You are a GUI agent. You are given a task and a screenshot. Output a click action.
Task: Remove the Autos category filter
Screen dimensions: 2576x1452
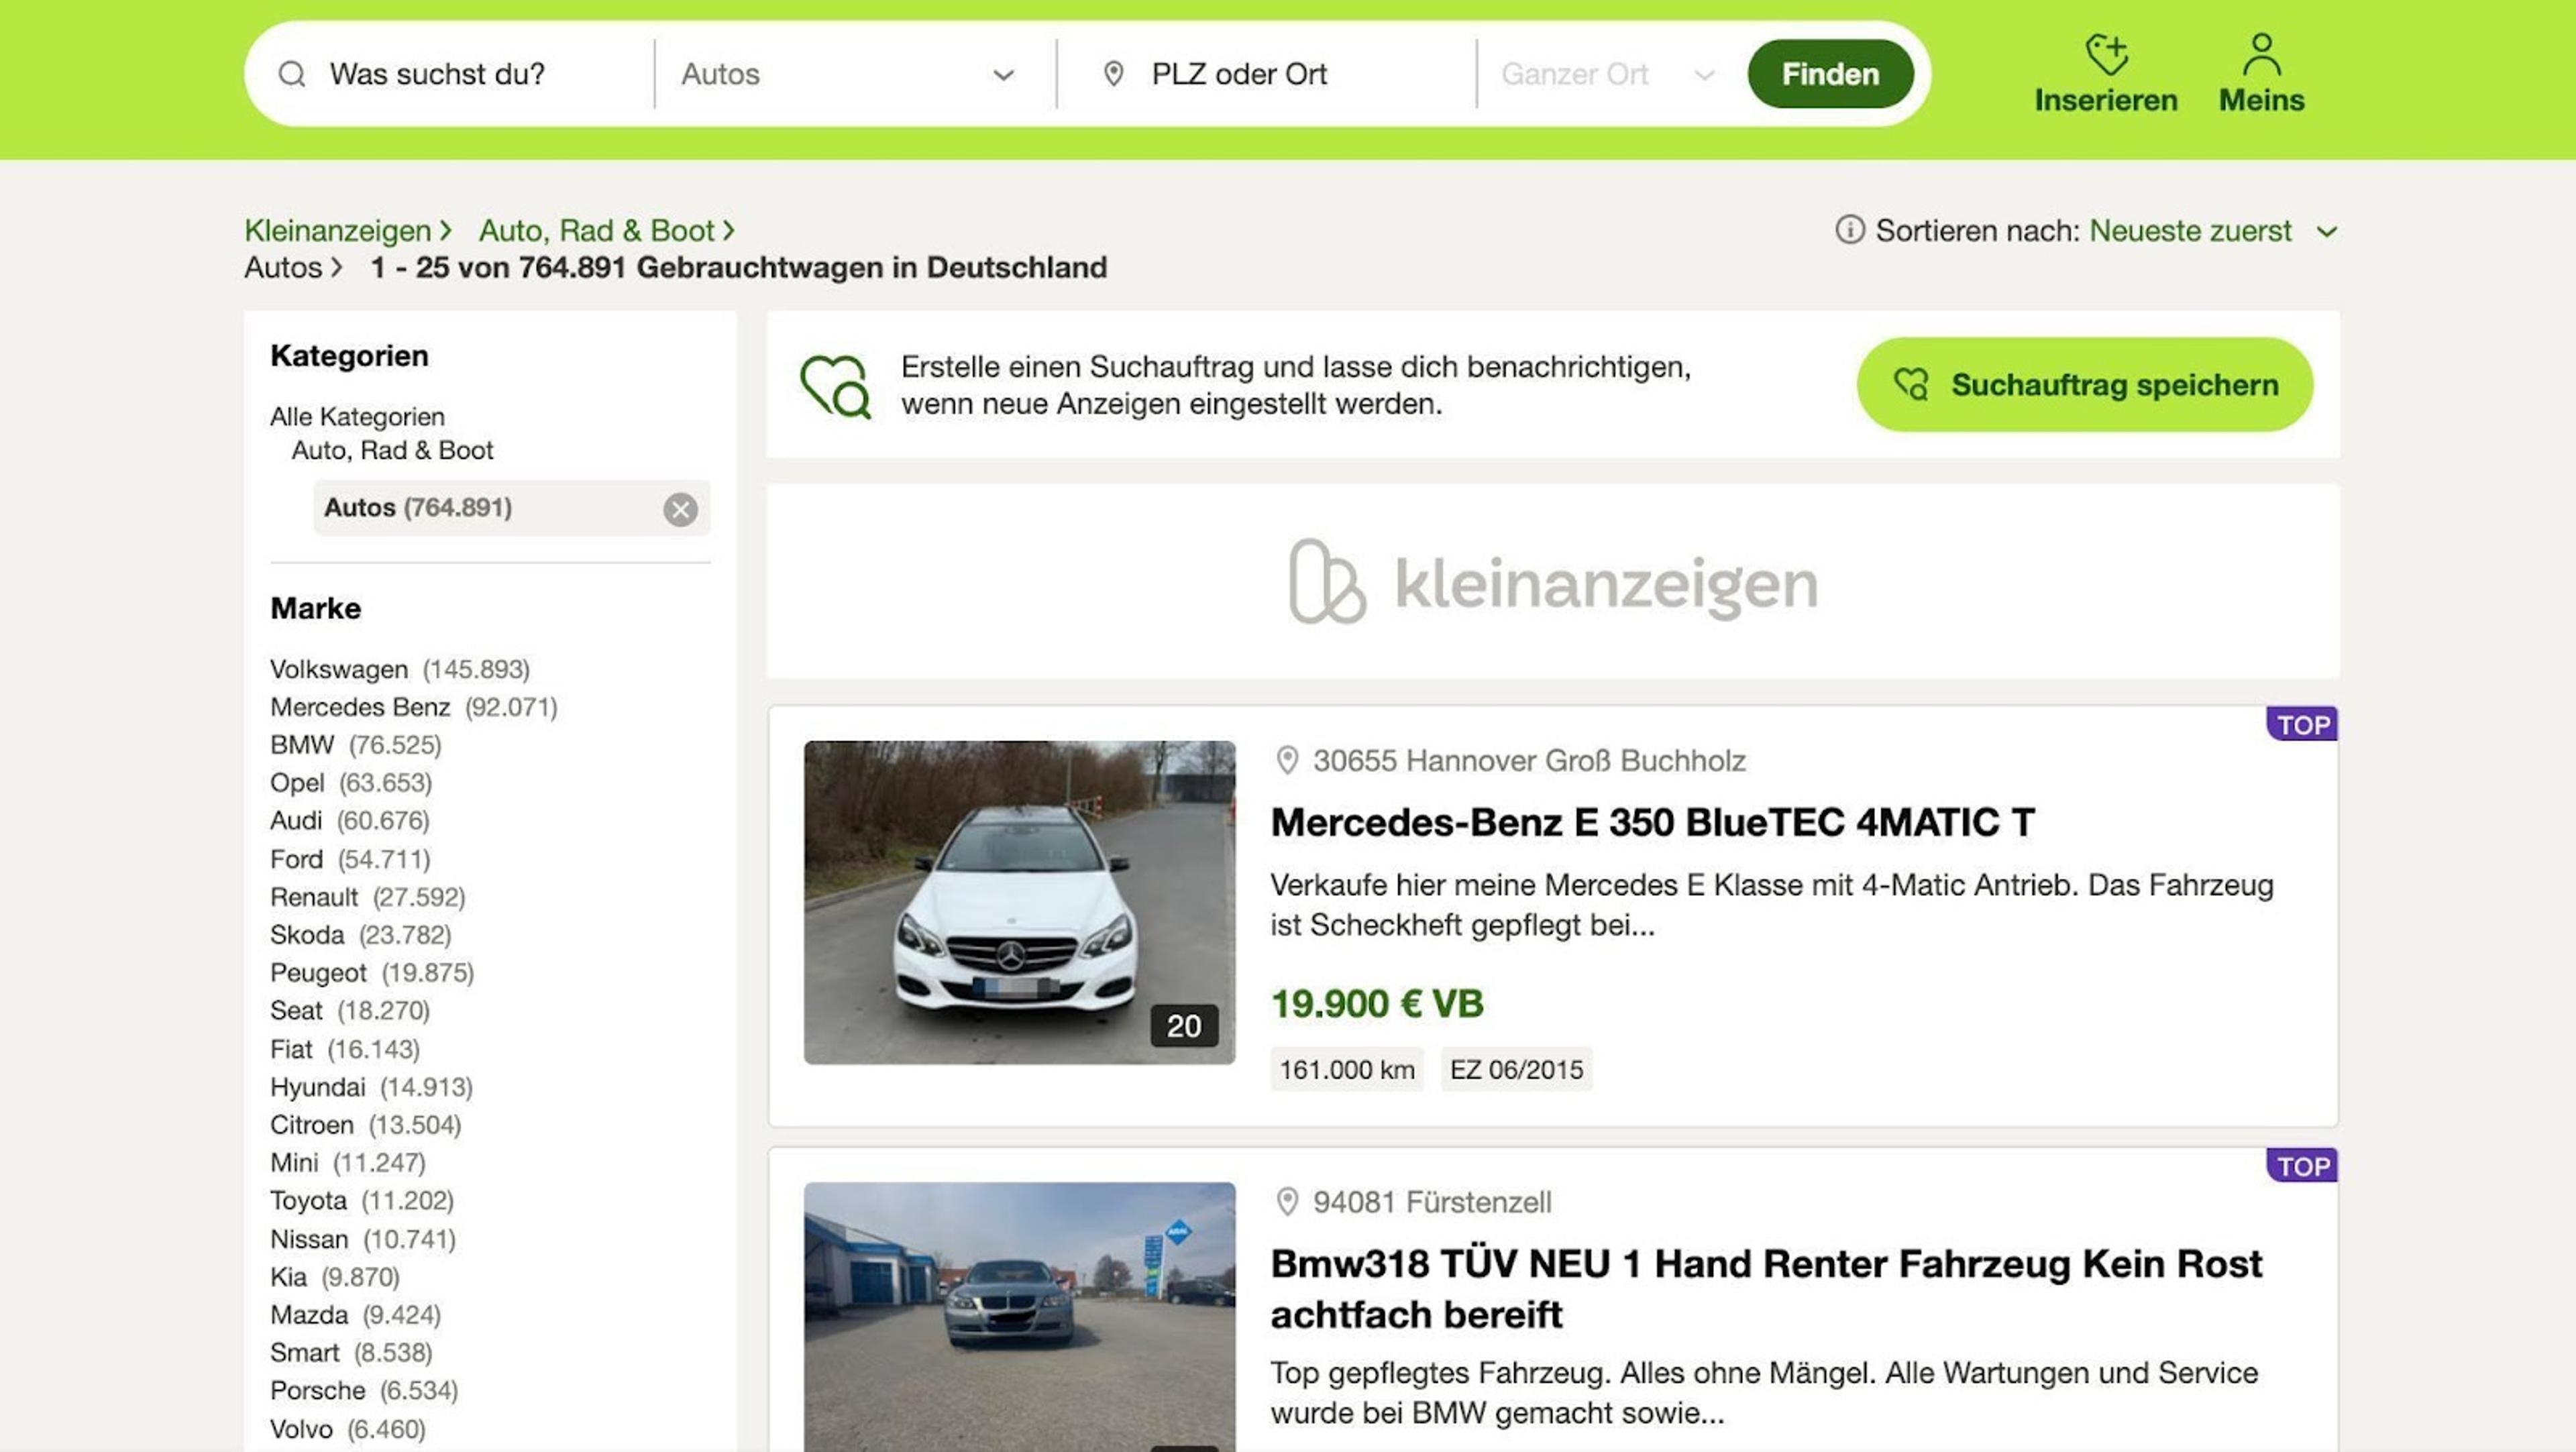(680, 509)
